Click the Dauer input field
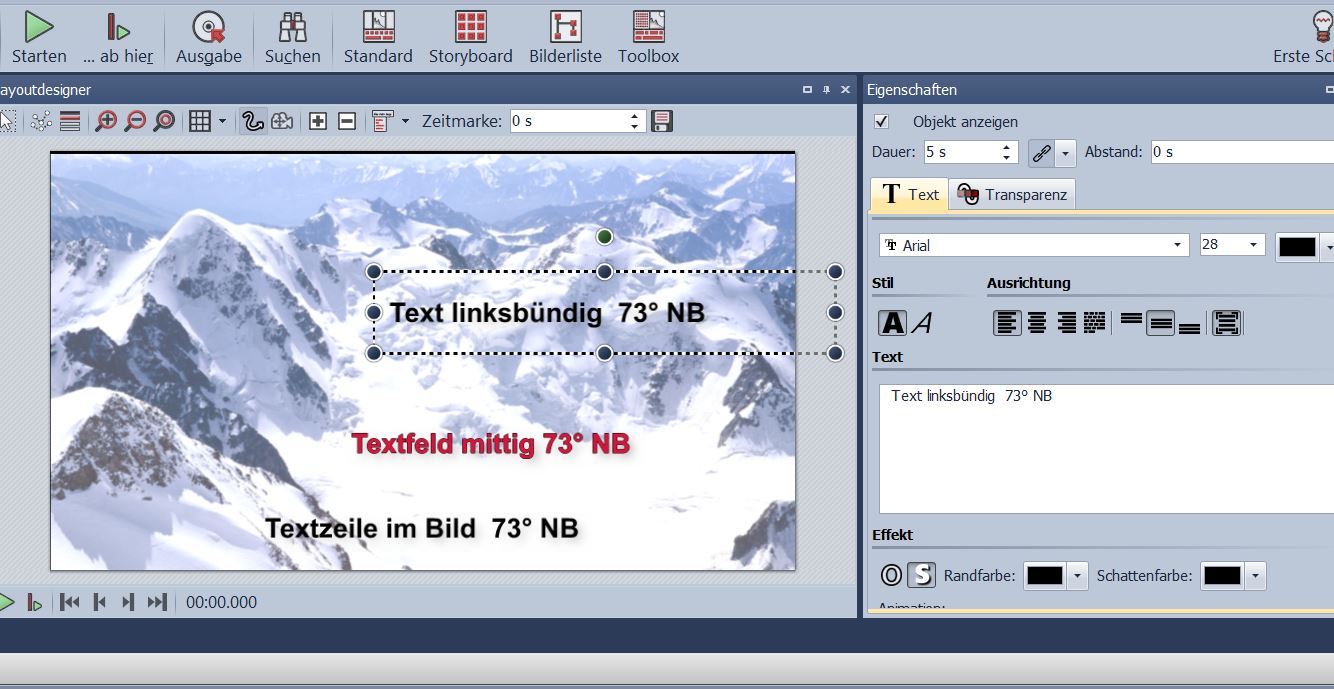The height and width of the screenshot is (689, 1334). click(x=960, y=152)
